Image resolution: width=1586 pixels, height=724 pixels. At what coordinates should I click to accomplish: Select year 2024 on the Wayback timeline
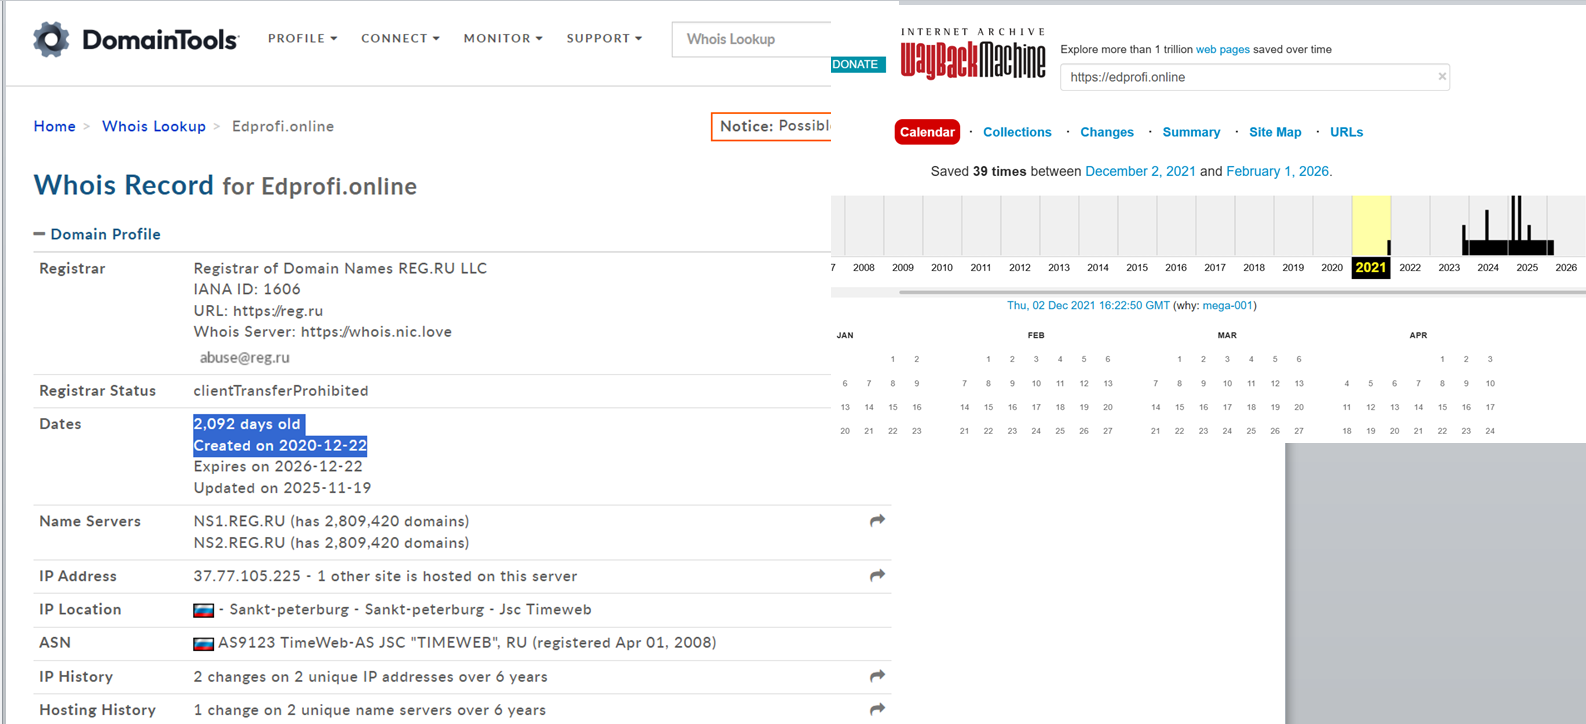click(x=1488, y=267)
